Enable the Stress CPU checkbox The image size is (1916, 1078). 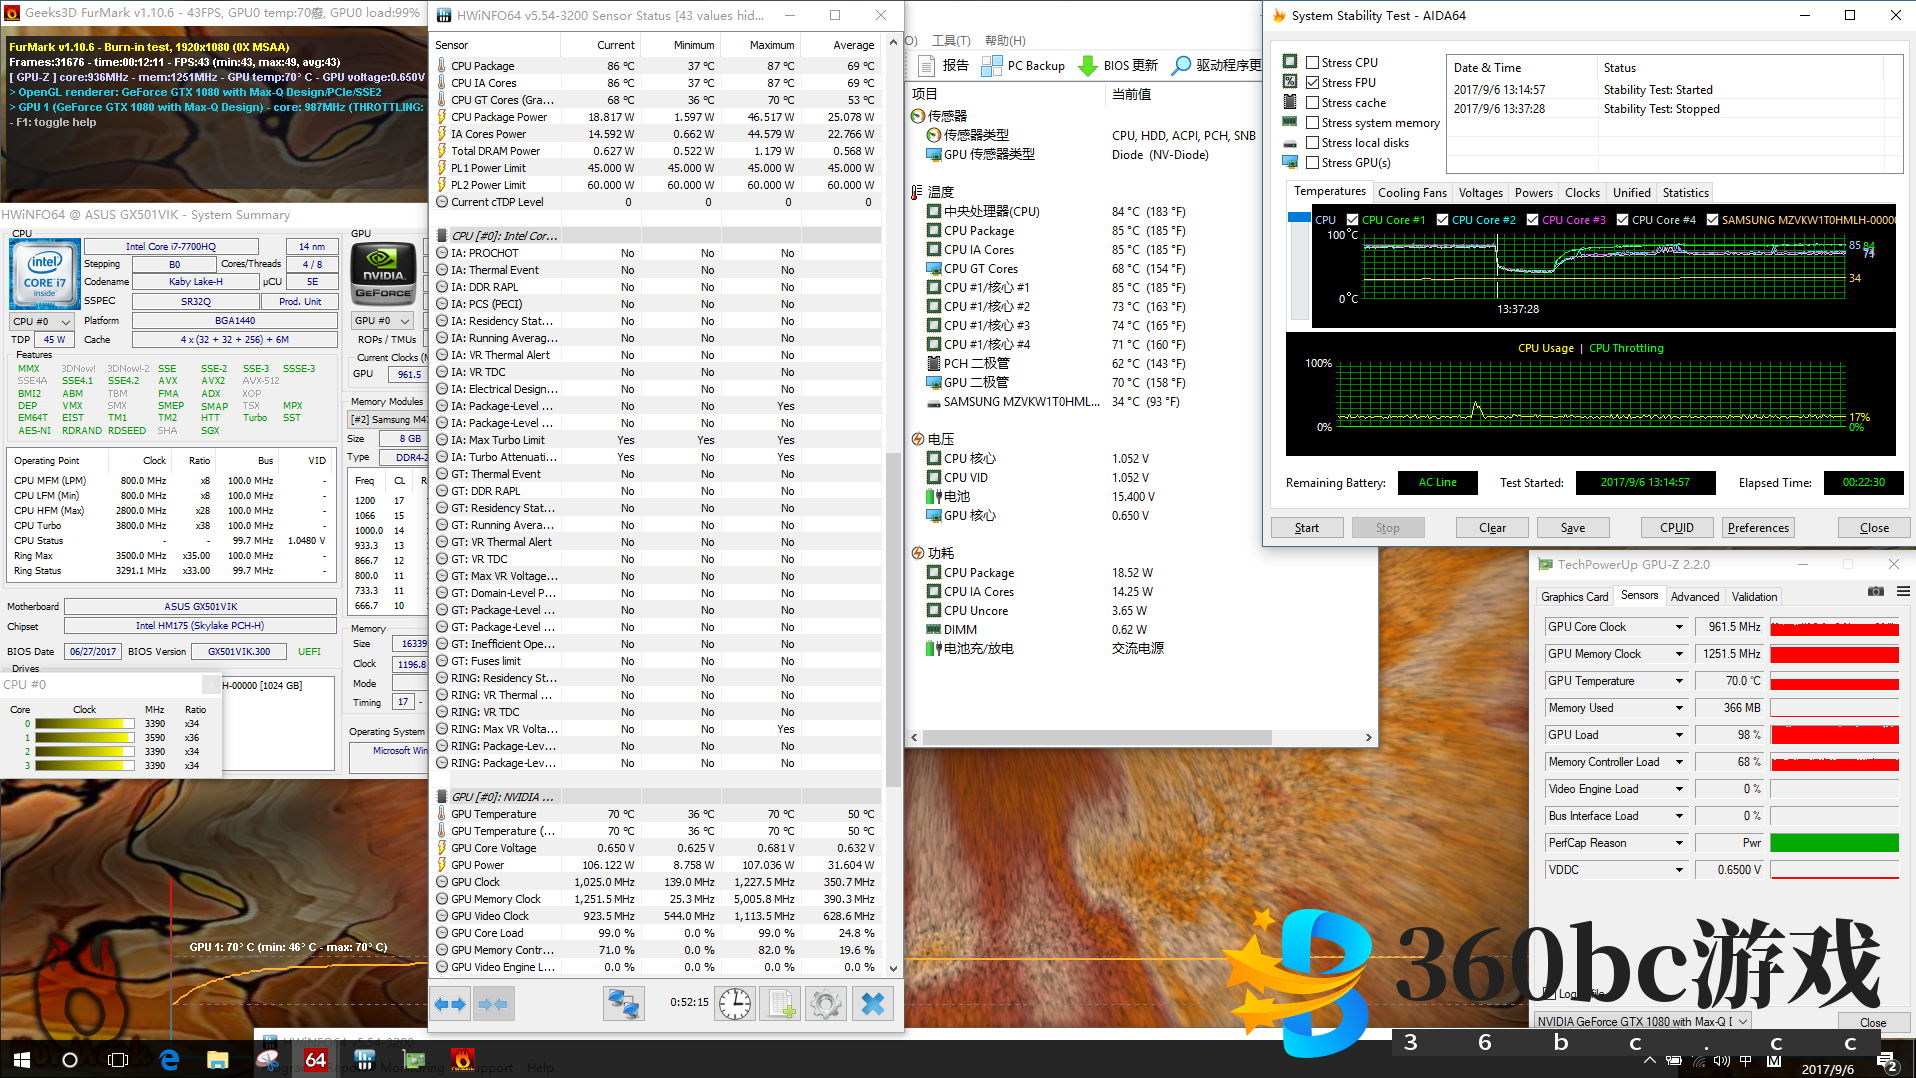[x=1312, y=63]
